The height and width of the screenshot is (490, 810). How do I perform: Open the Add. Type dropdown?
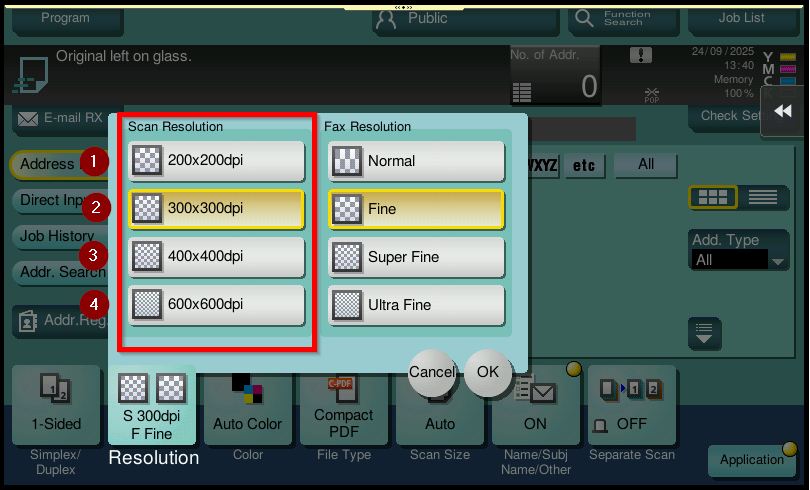[x=740, y=260]
